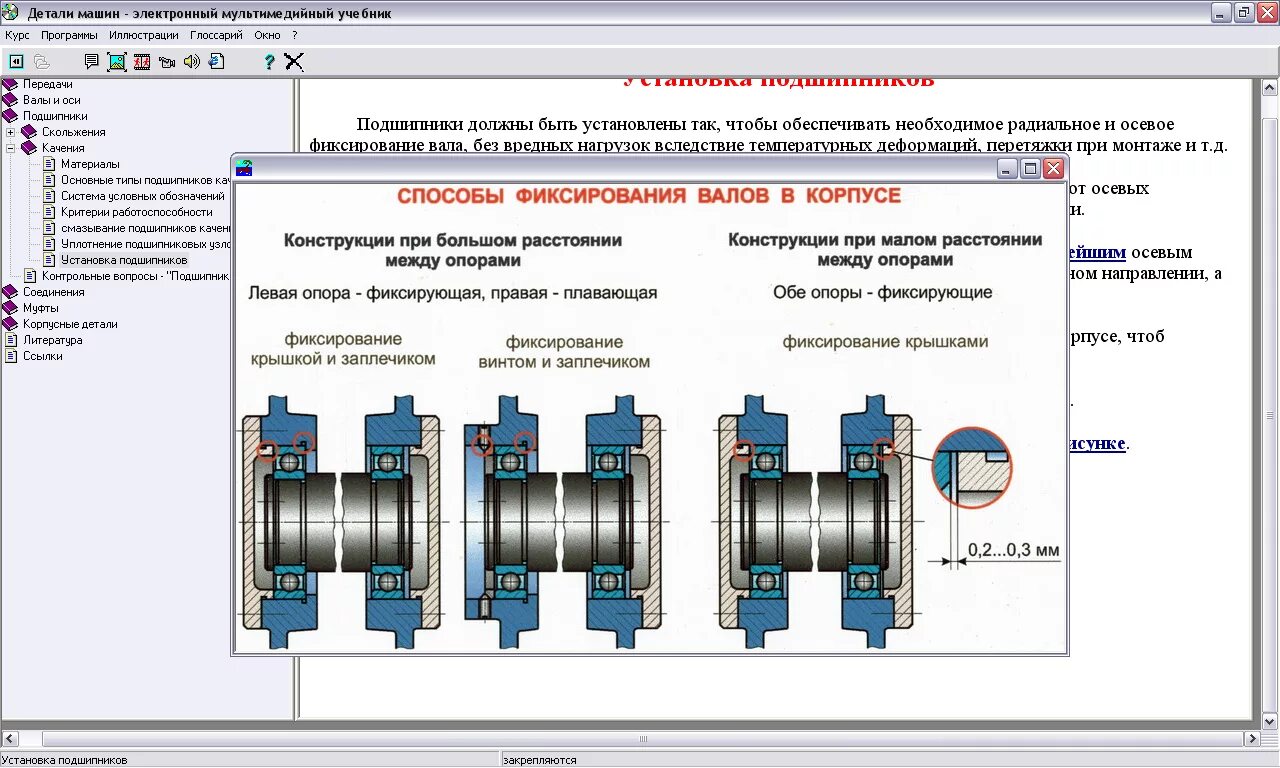Select Муфты tree item
This screenshot has height=768, width=1280.
pyautogui.click(x=41, y=308)
